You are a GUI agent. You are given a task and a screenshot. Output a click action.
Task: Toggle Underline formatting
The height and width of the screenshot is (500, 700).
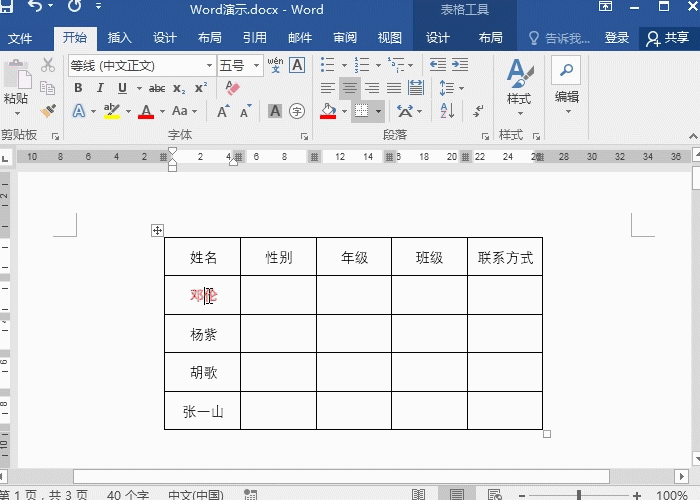122,88
